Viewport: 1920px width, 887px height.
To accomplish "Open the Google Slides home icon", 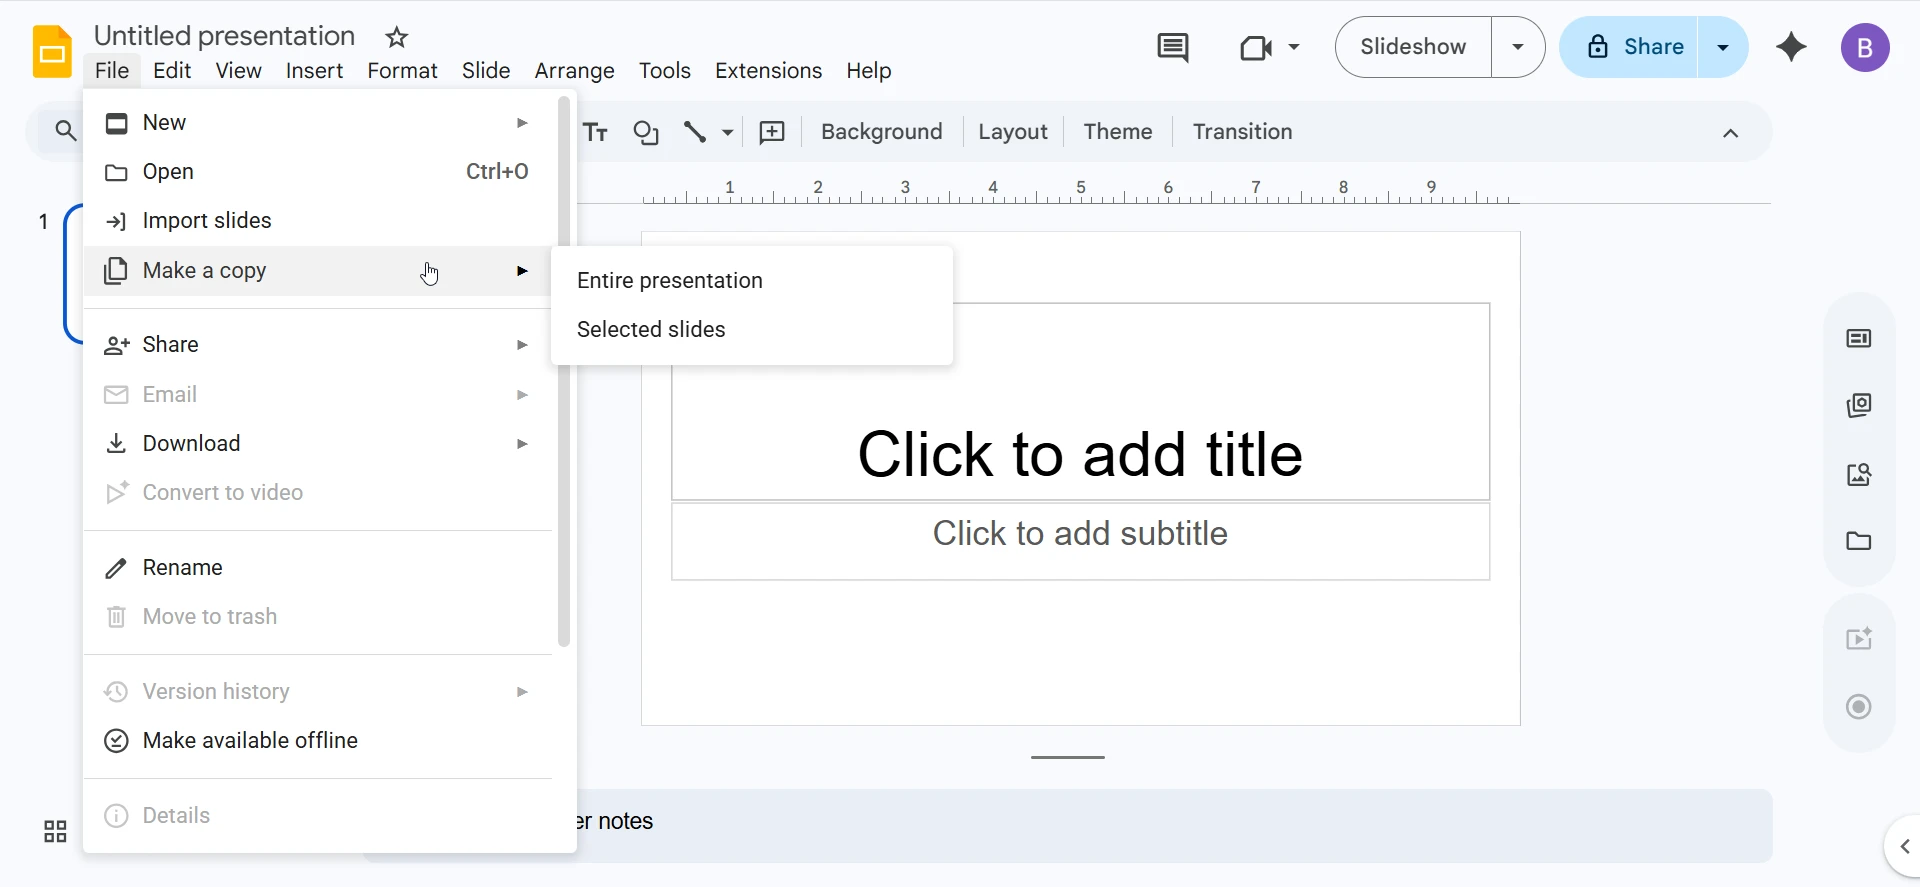I will (x=52, y=52).
